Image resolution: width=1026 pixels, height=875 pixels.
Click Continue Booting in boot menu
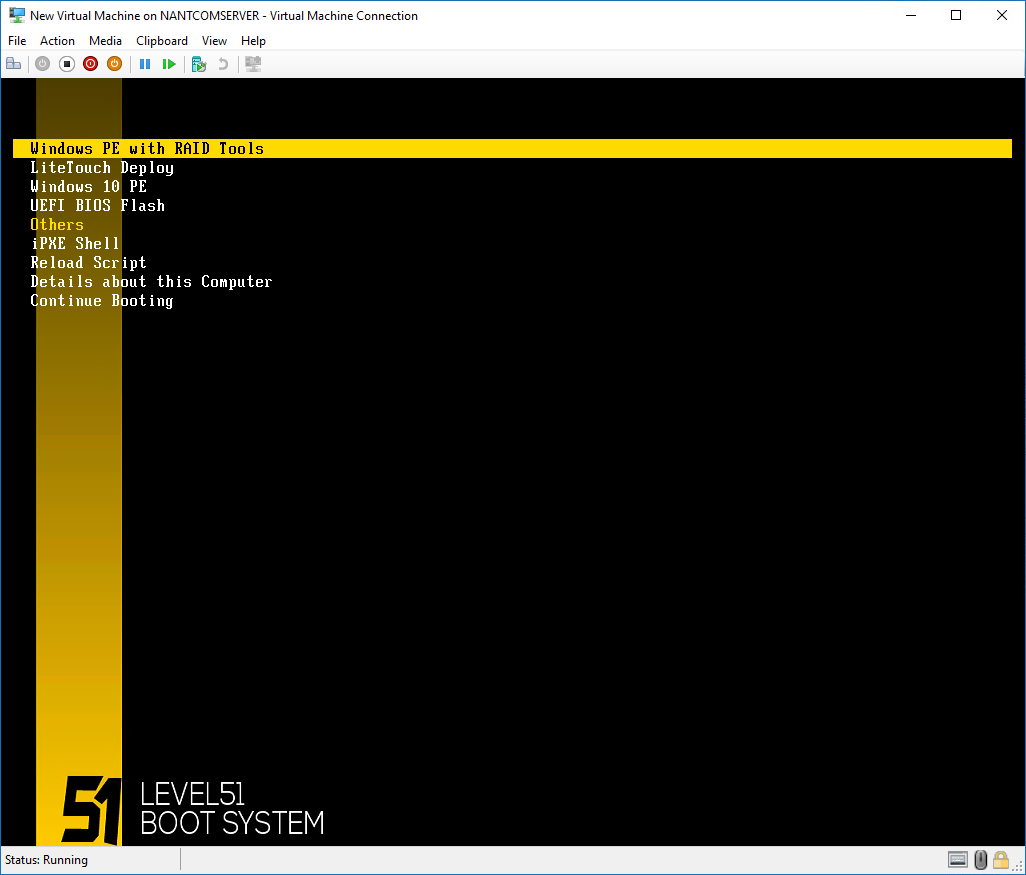coord(102,301)
